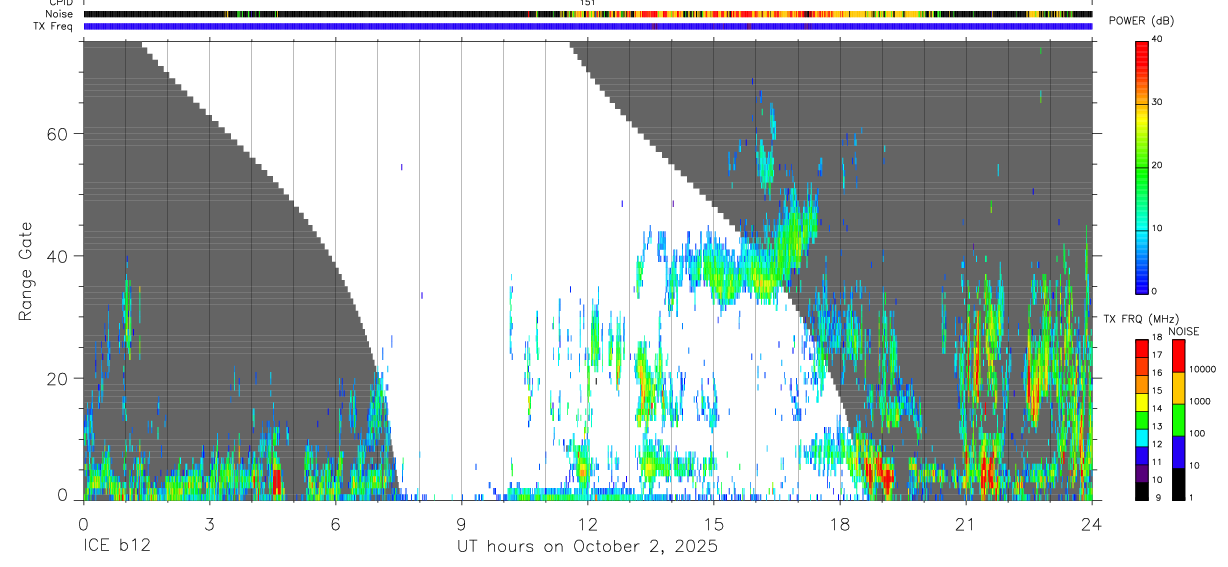Viewport: 1228px width, 567px height.
Task: Click the blue TX frequency strip
Action: pyautogui.click(x=588, y=26)
